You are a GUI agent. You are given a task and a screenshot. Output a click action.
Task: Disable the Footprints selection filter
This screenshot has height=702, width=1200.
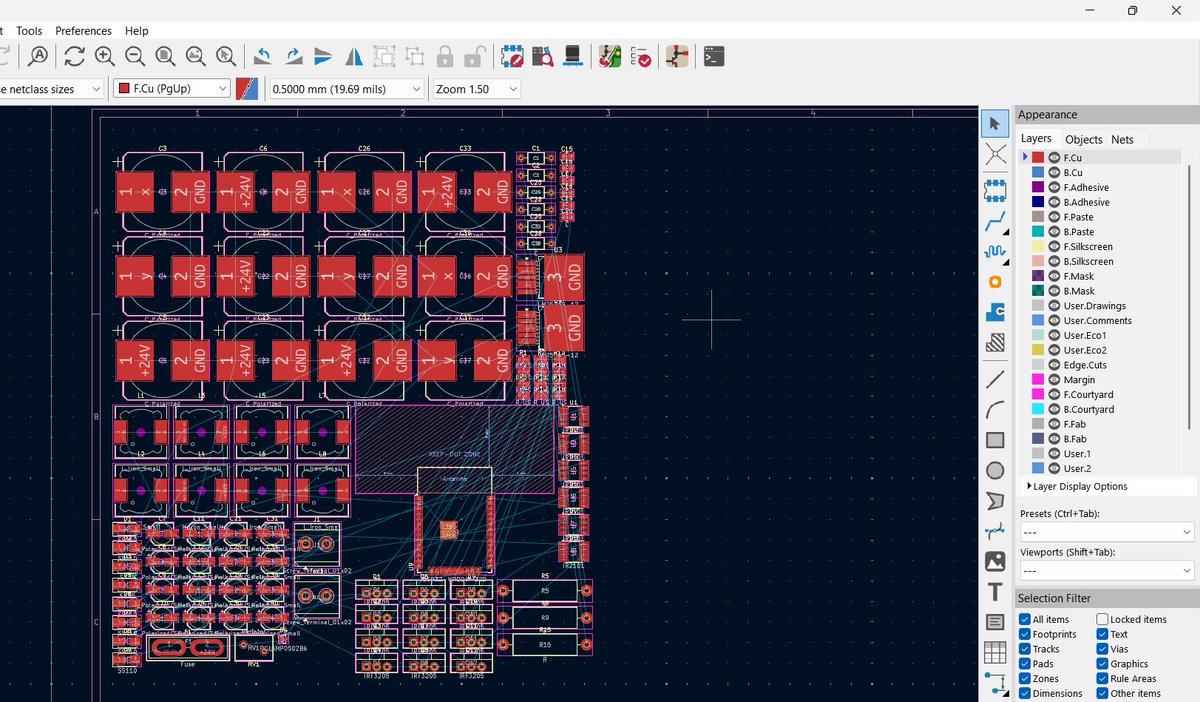tap(1023, 633)
